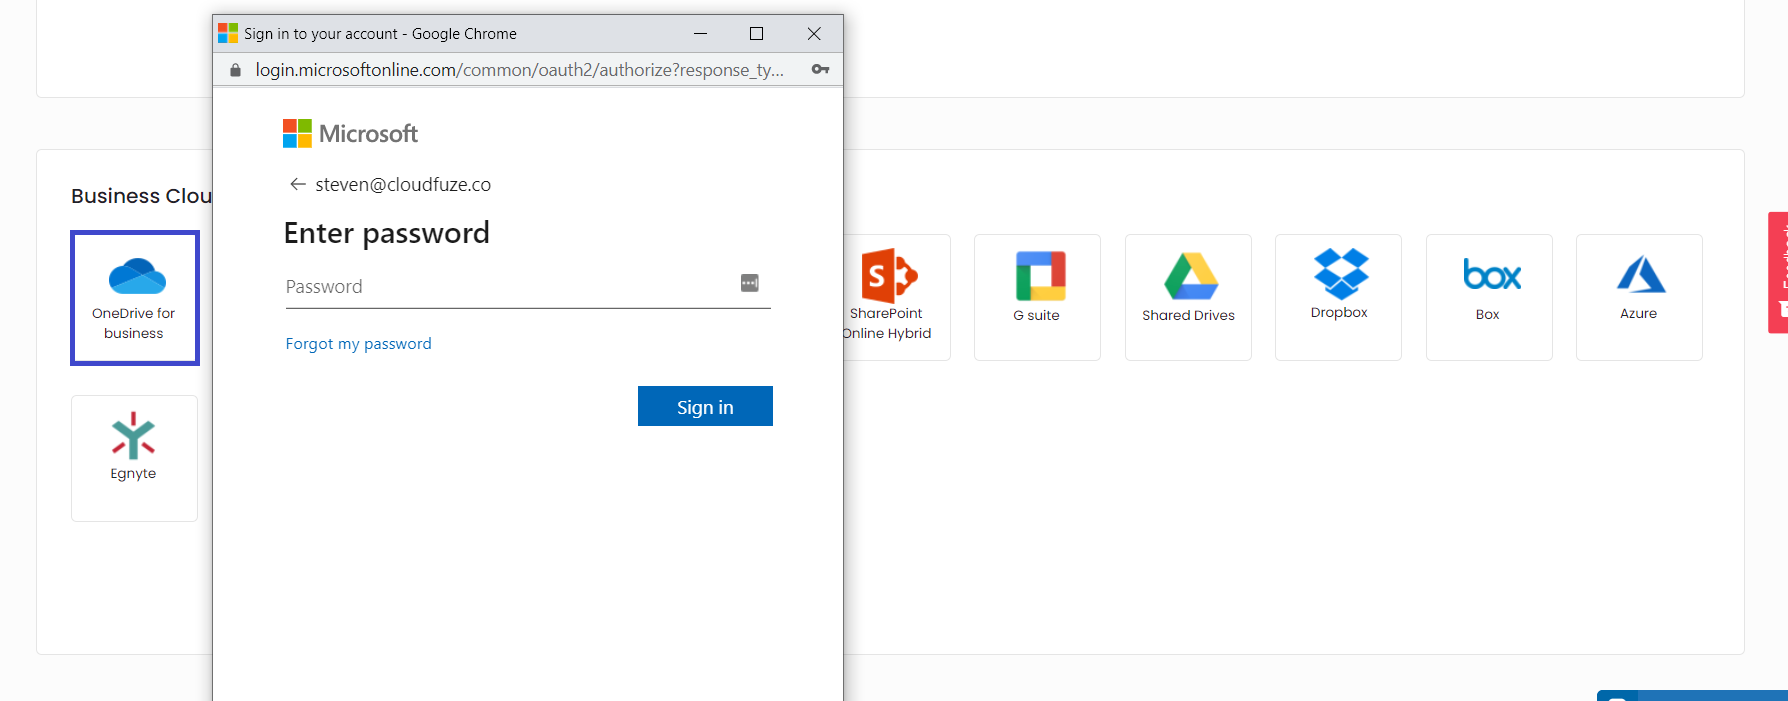The height and width of the screenshot is (701, 1788).
Task: Click the Chrome window icon in the title bar
Action: coord(228,33)
